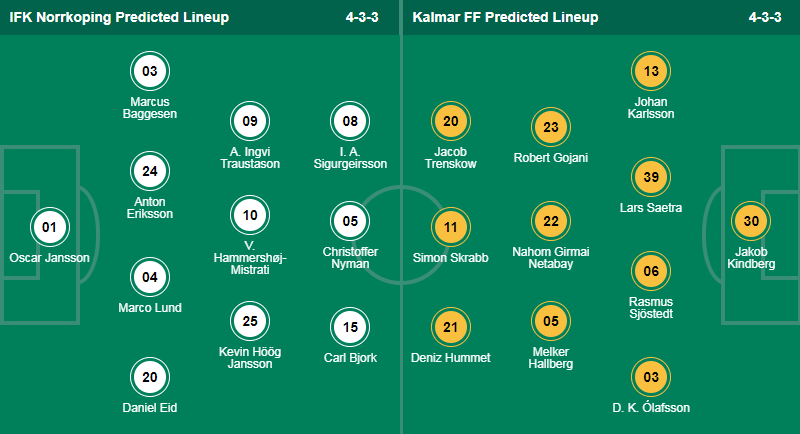Click I. A. Sigurgeirsson's number 08 badge
800x434 pixels.
(349, 121)
